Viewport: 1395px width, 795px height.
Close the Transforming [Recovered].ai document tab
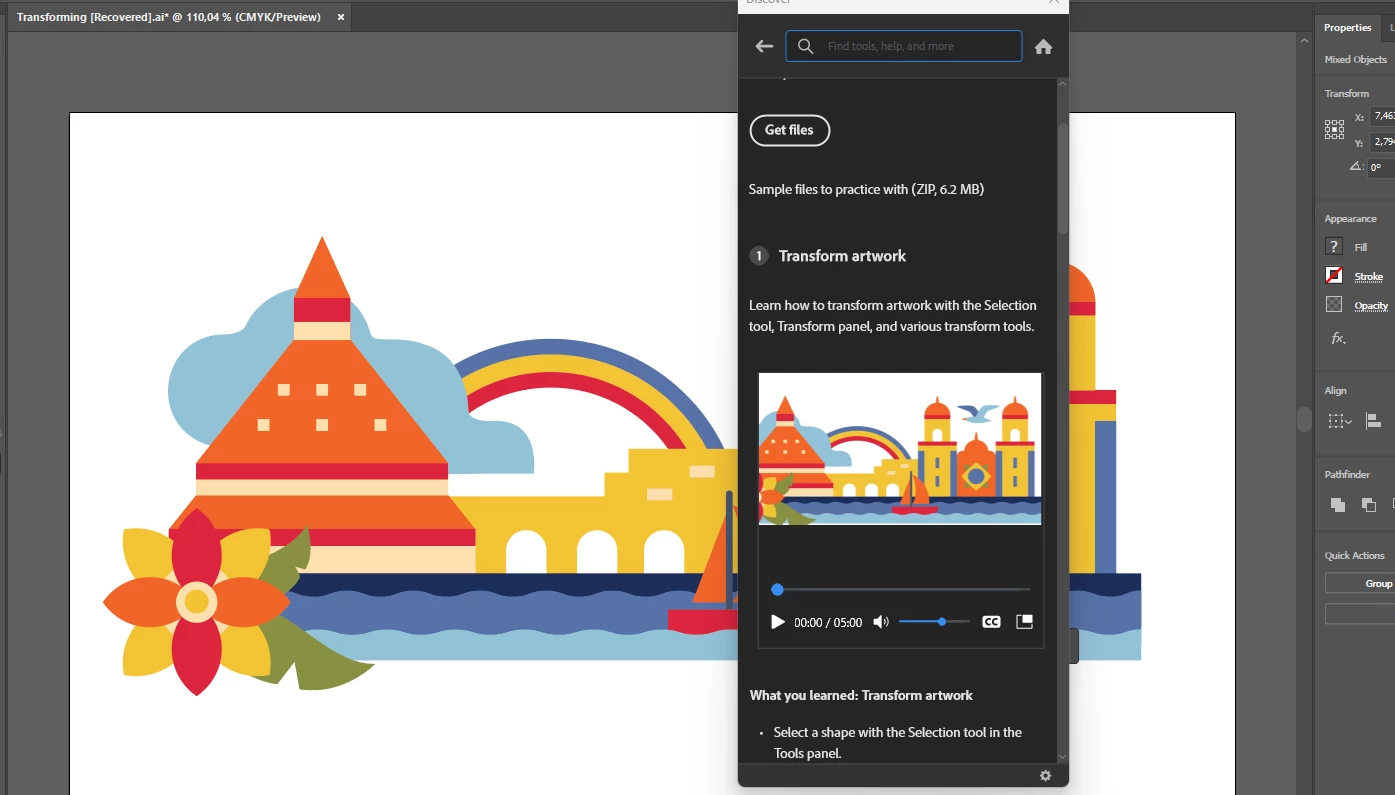click(340, 17)
